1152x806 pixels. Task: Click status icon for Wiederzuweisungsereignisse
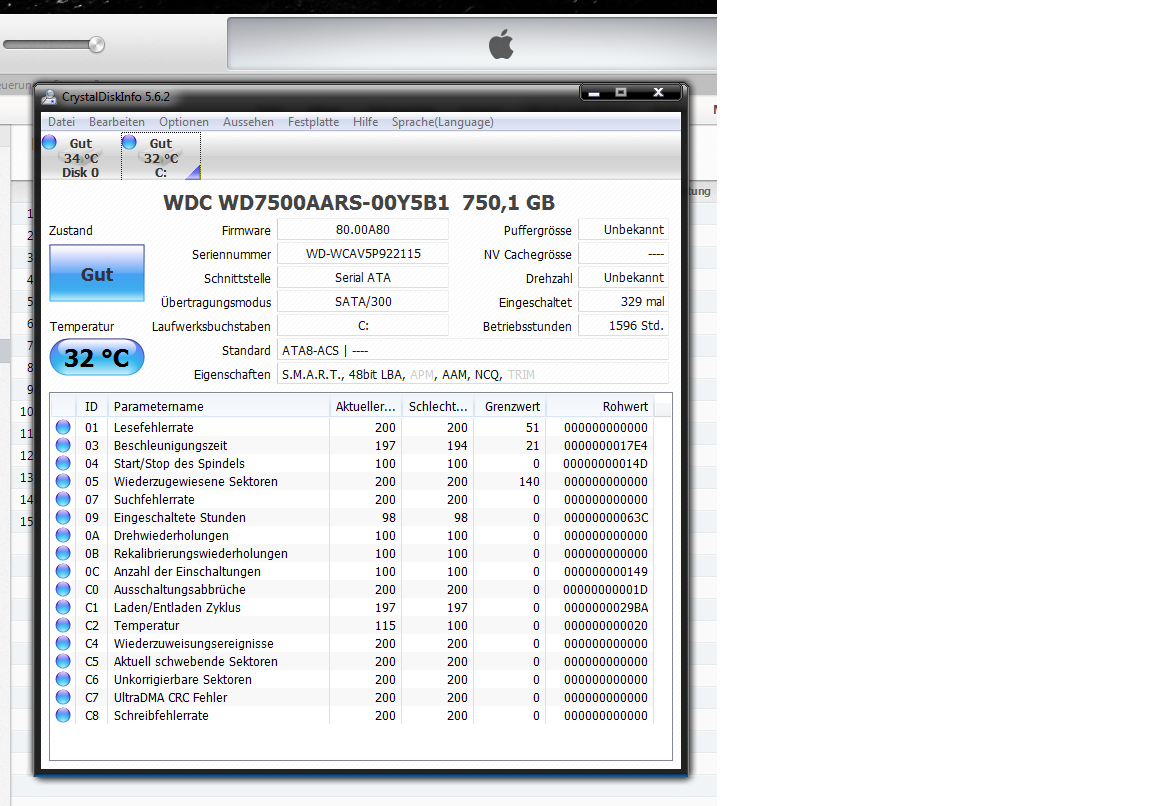(63, 643)
